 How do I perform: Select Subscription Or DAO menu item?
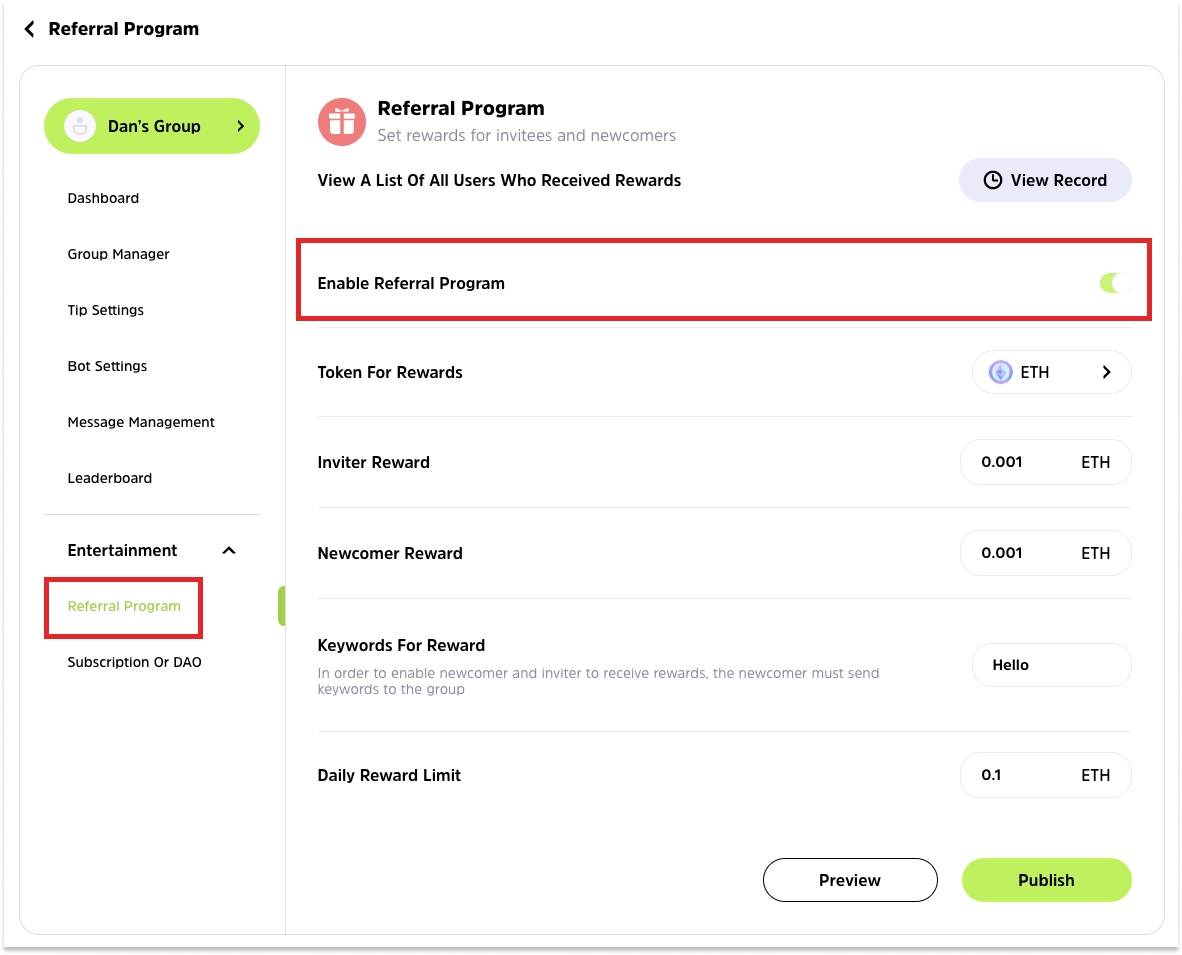pos(134,662)
